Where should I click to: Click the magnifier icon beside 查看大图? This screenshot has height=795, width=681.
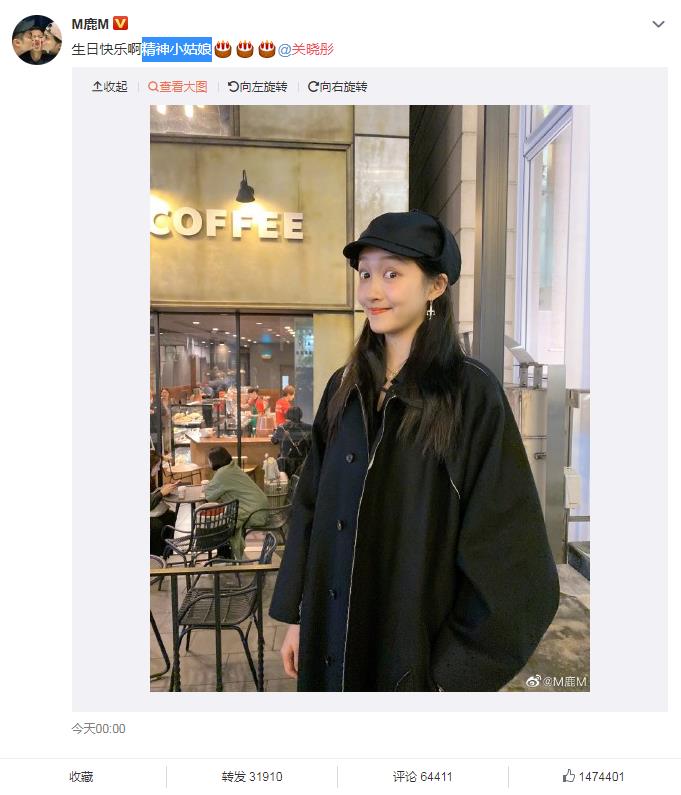click(153, 87)
